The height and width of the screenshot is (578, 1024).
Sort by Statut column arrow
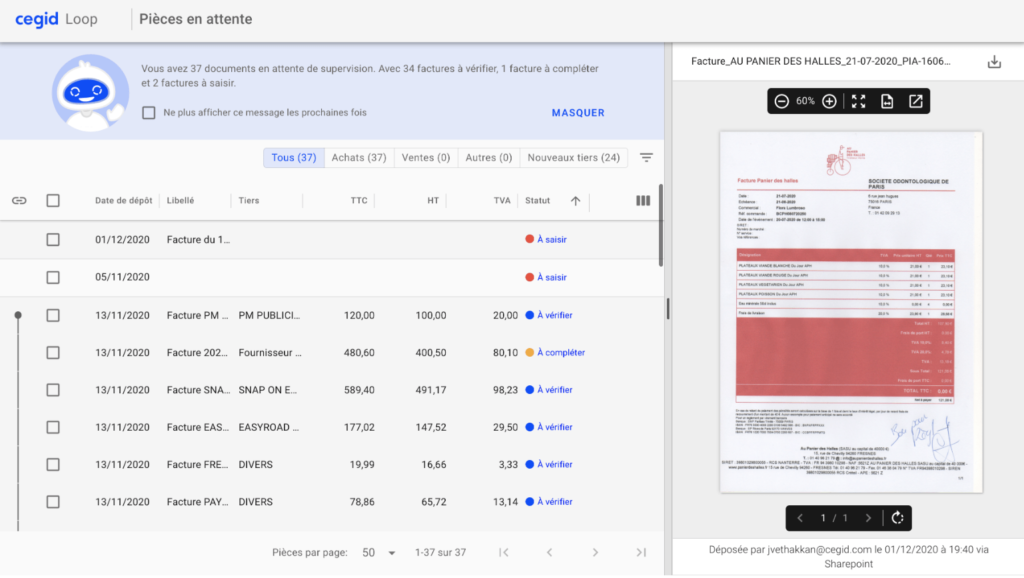click(x=575, y=201)
